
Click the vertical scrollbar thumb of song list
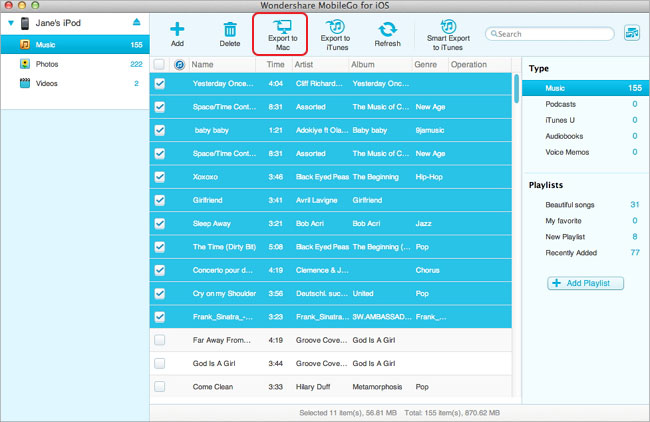click(x=516, y=88)
